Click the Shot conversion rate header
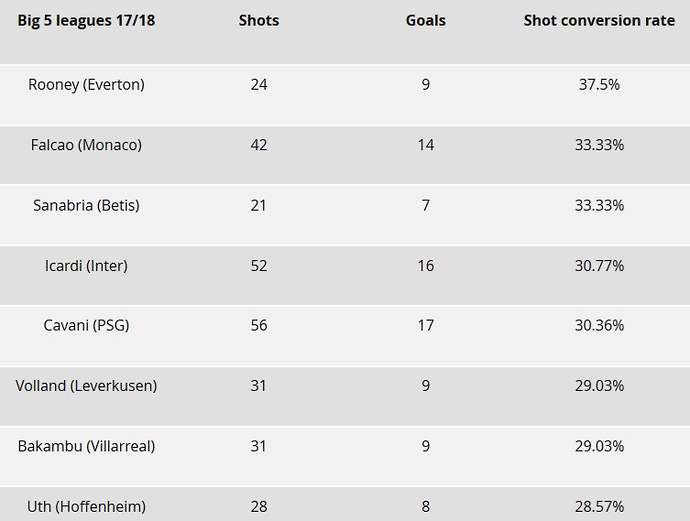The height and width of the screenshot is (521, 690). tap(599, 20)
